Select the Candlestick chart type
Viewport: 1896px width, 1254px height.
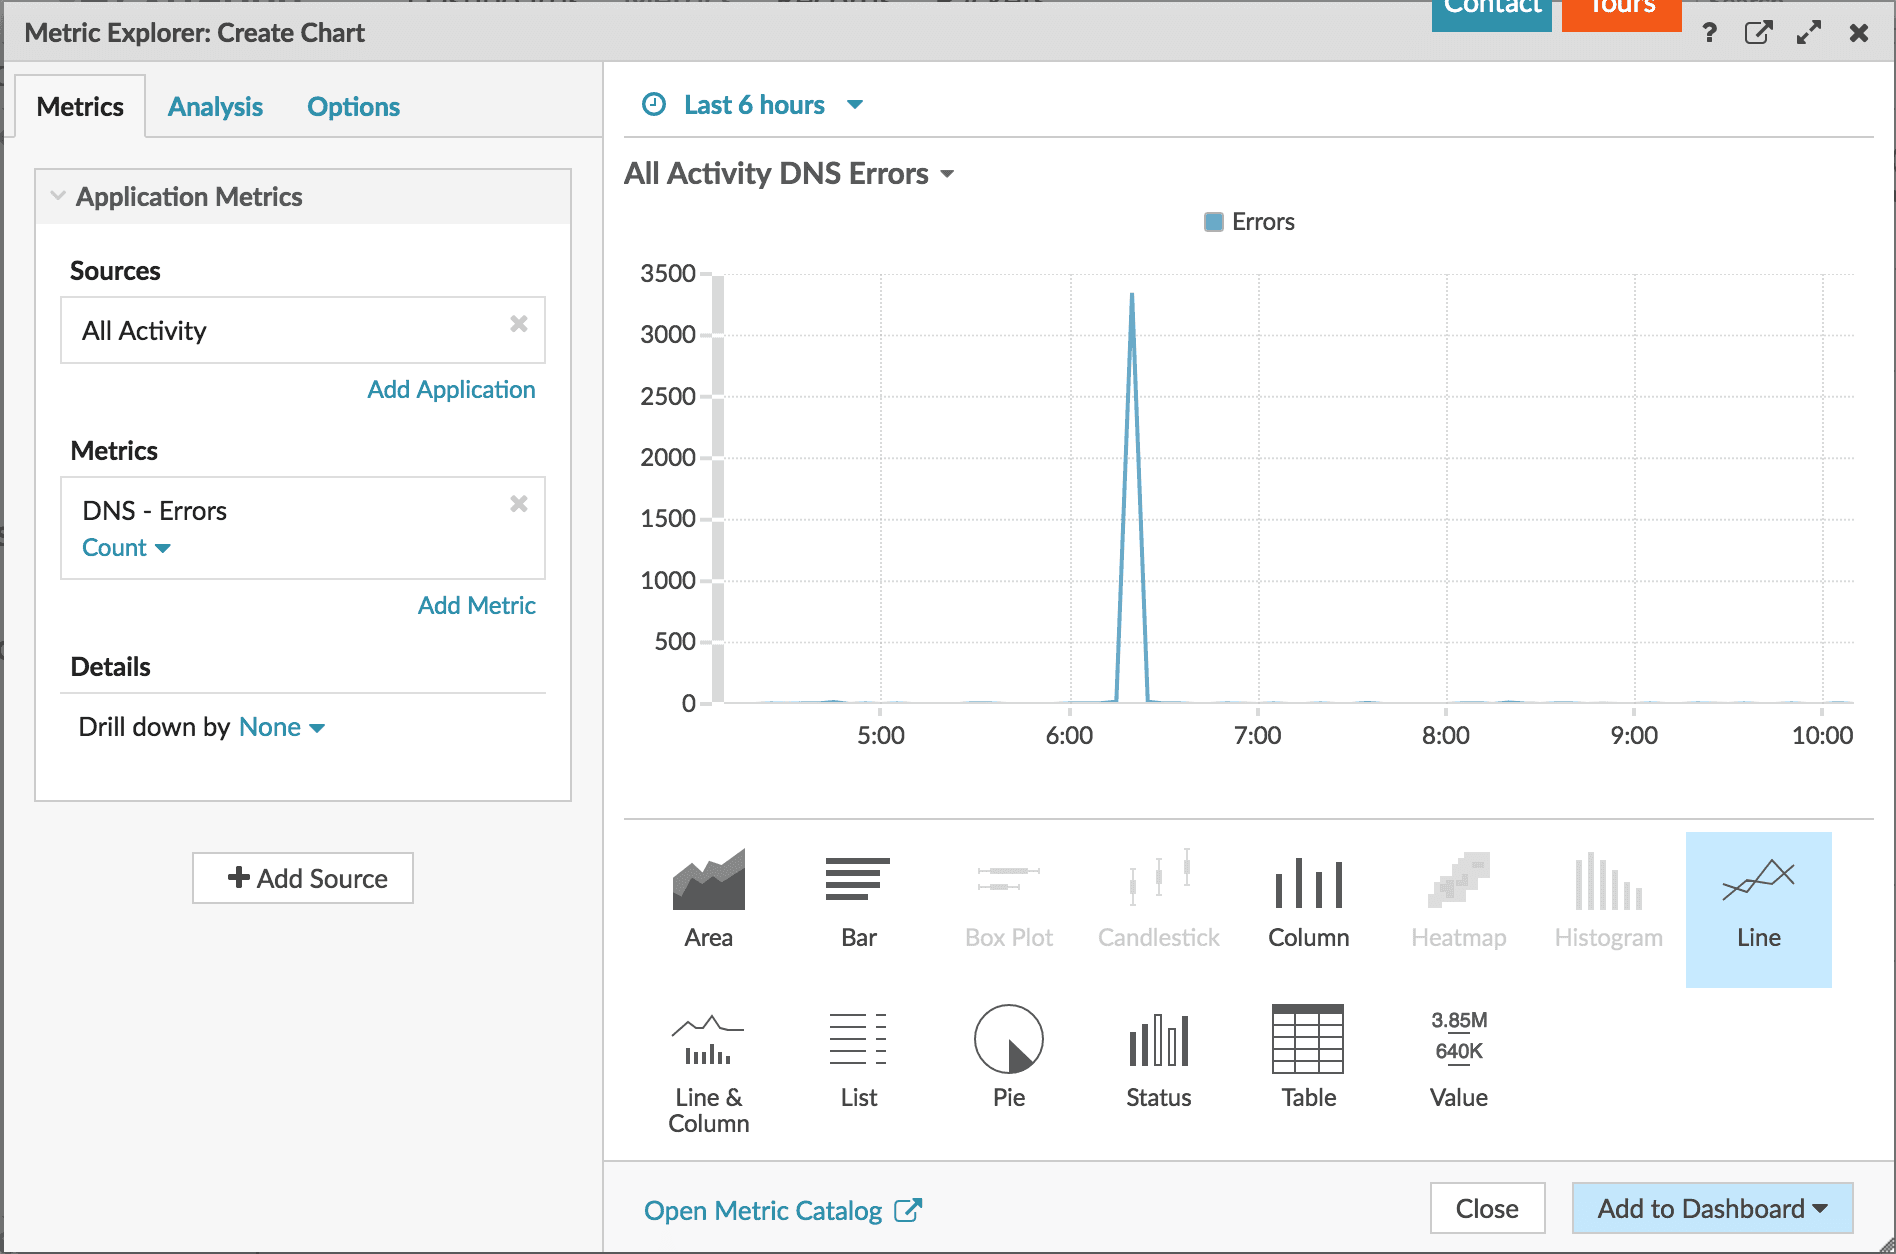1158,900
